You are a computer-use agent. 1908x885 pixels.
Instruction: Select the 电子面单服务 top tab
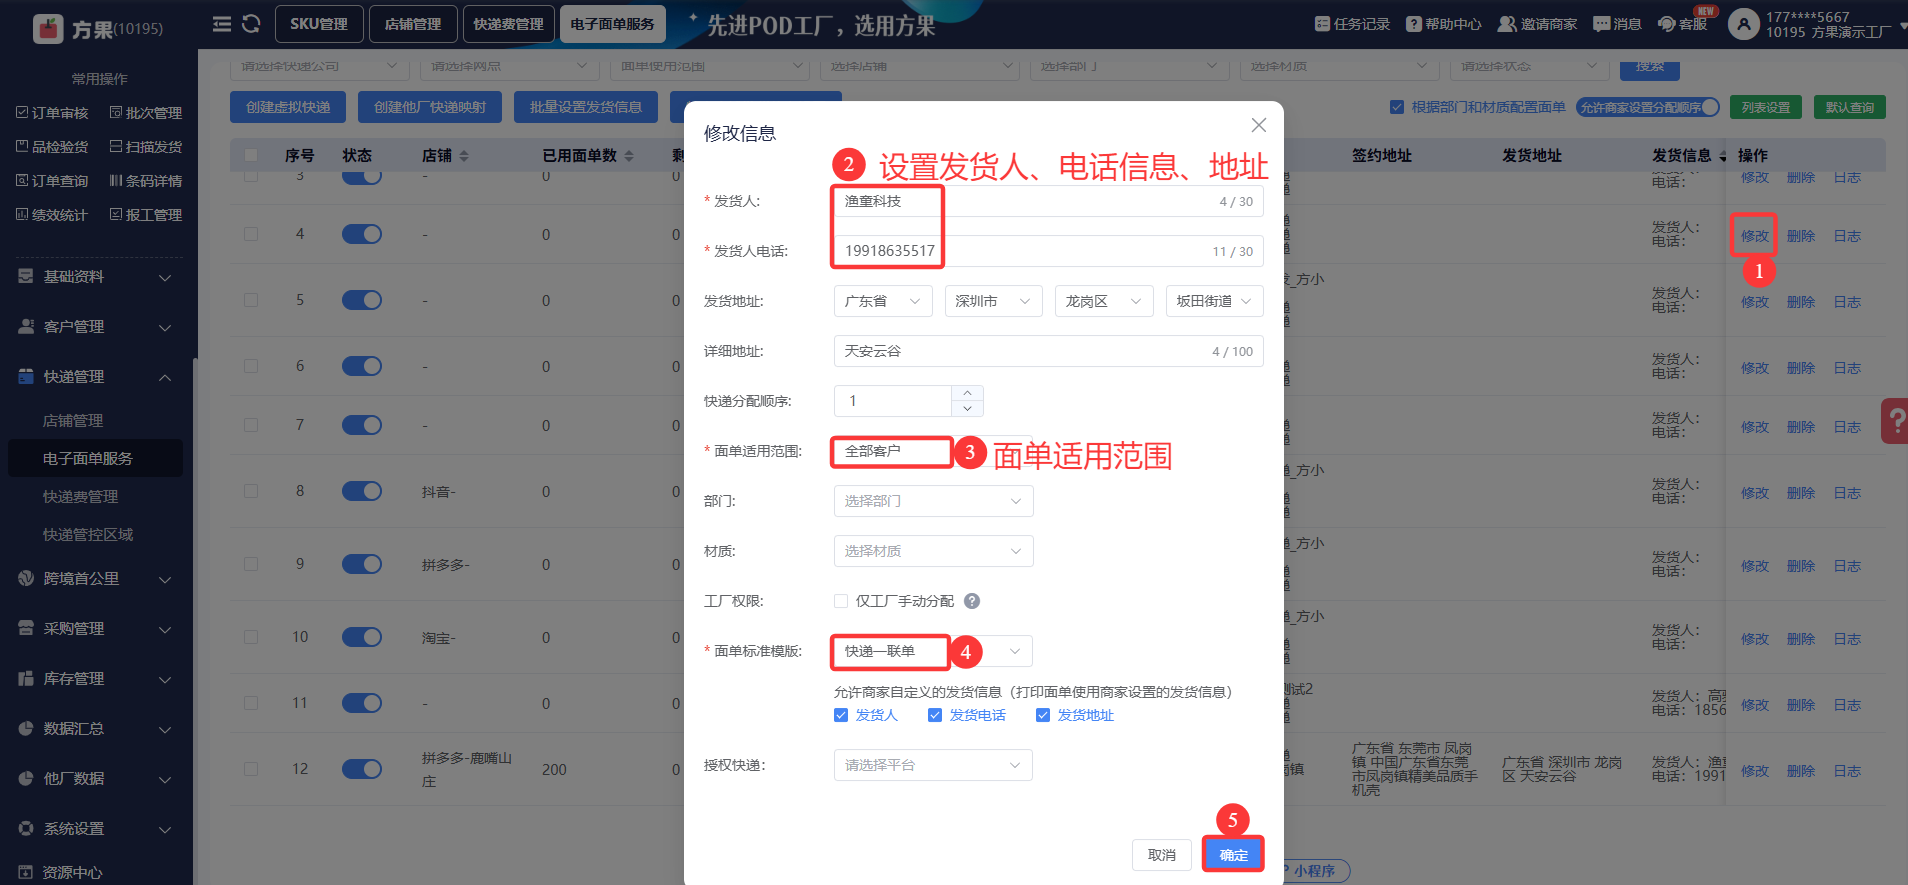[x=612, y=24]
